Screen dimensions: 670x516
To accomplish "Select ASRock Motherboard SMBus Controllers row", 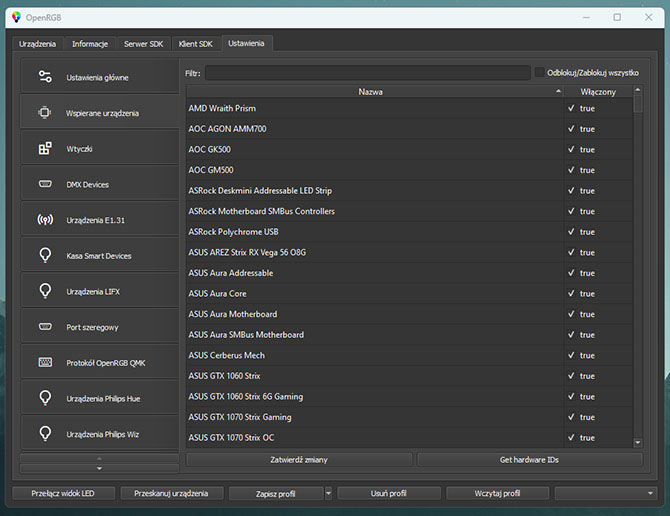I will point(409,211).
